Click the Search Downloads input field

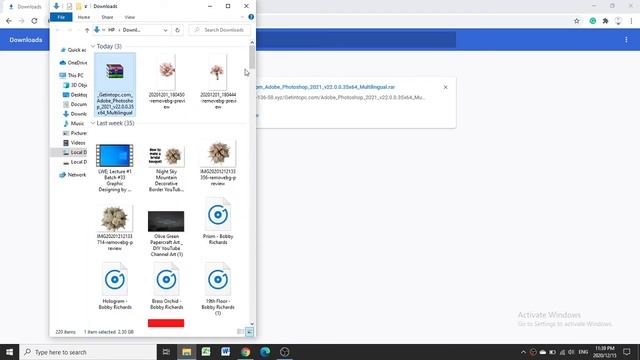220,30
